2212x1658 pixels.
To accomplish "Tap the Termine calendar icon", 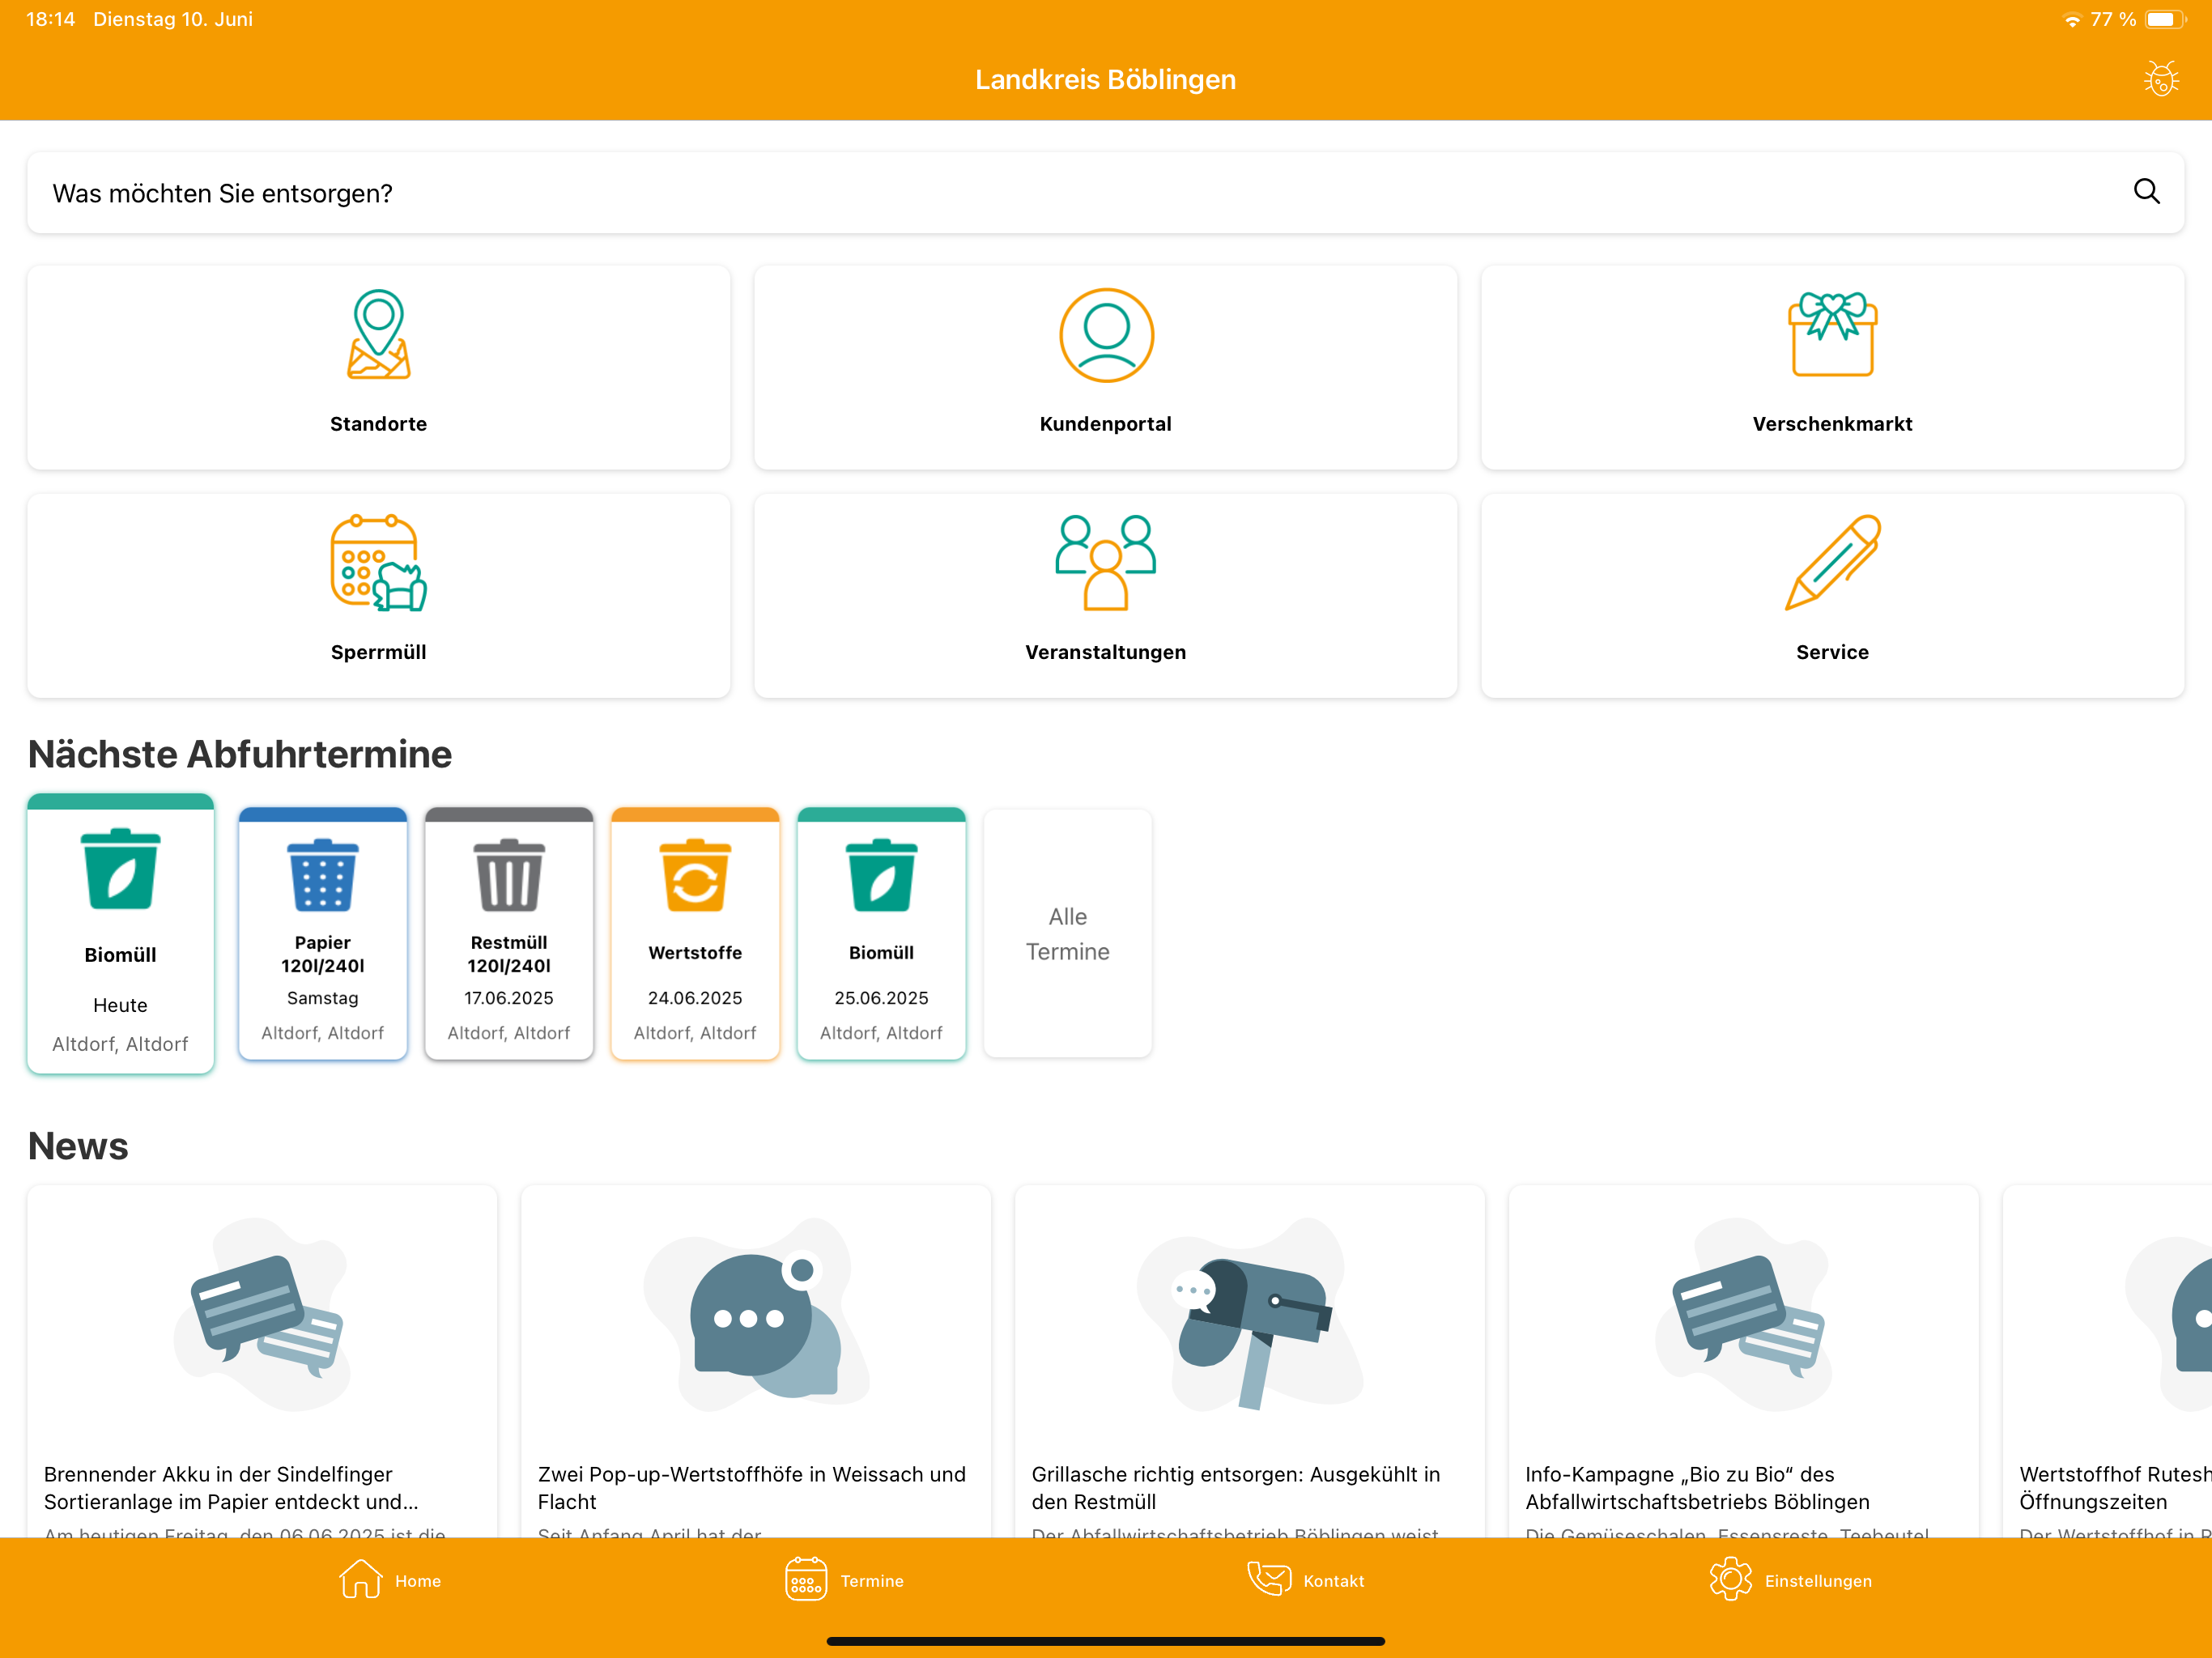I will (806, 1579).
